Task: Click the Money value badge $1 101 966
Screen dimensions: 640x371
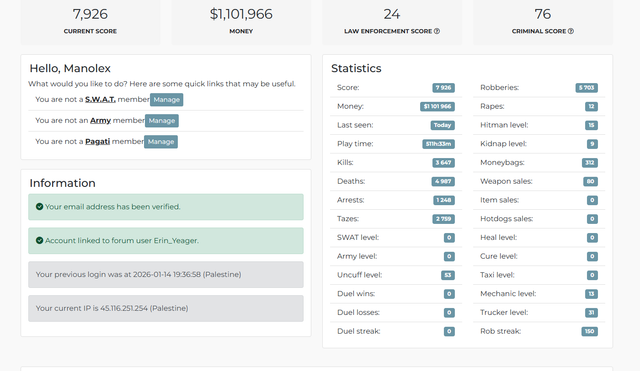Action: pos(438,107)
